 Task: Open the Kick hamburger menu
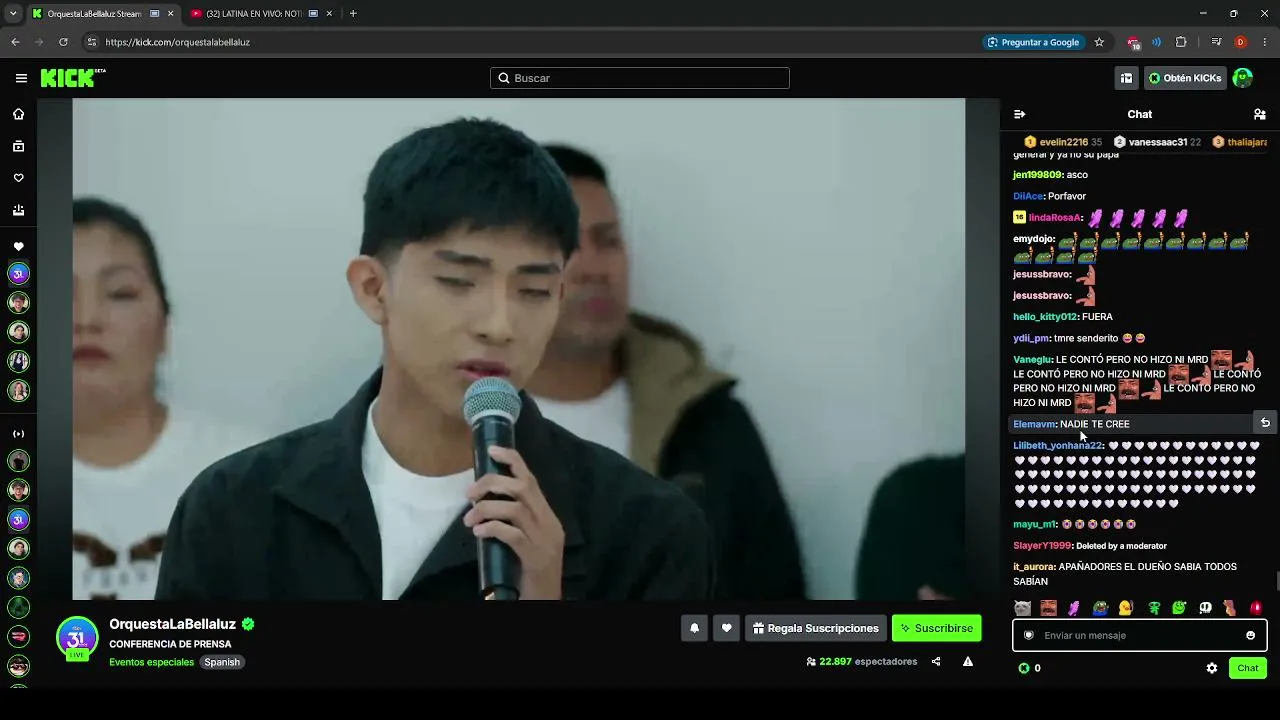(x=21, y=78)
